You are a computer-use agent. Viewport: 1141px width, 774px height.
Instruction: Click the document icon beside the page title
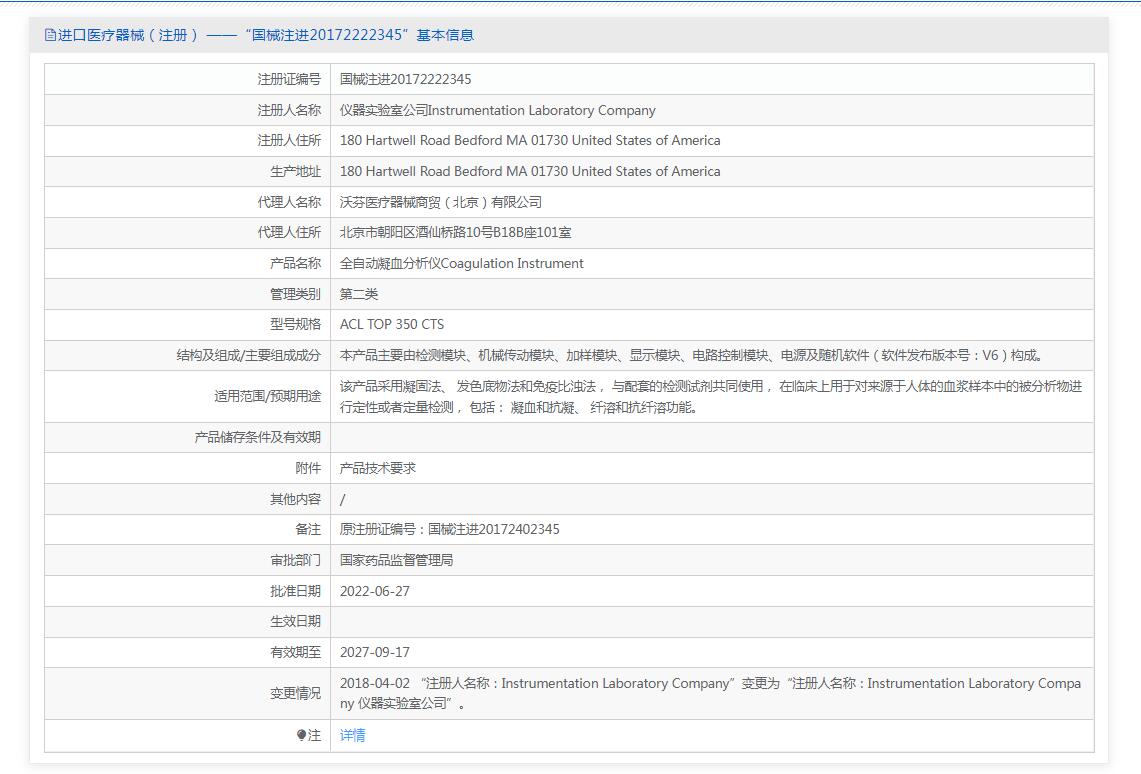tap(50, 35)
